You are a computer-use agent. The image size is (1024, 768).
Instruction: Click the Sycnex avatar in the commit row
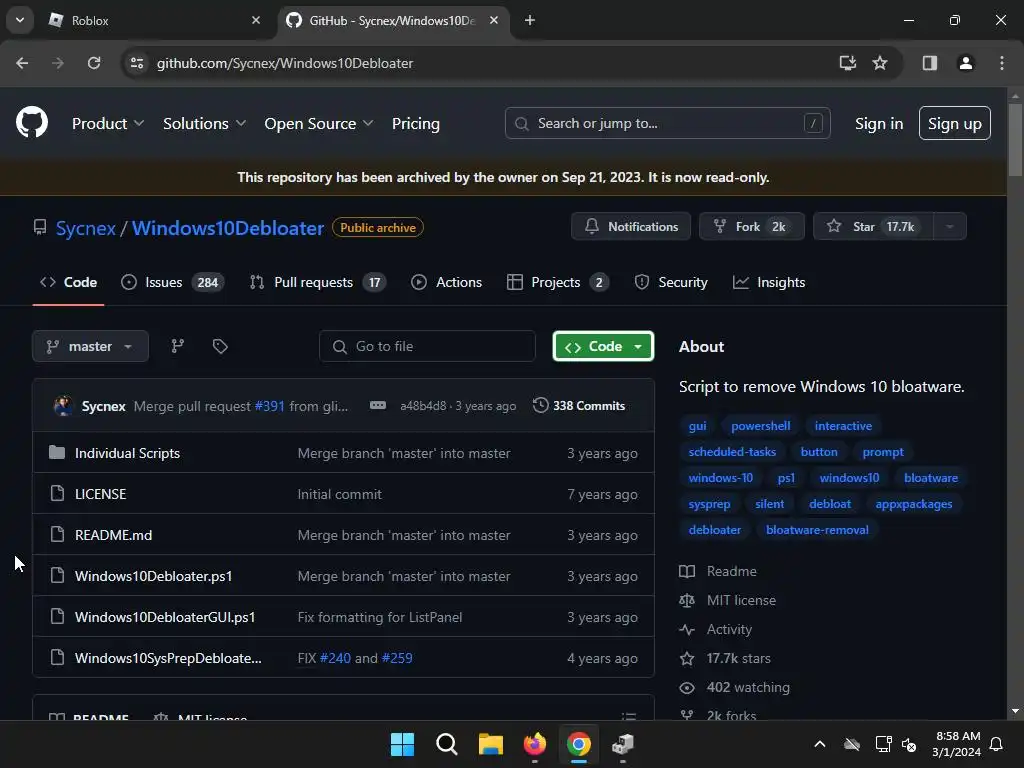pyautogui.click(x=63, y=406)
